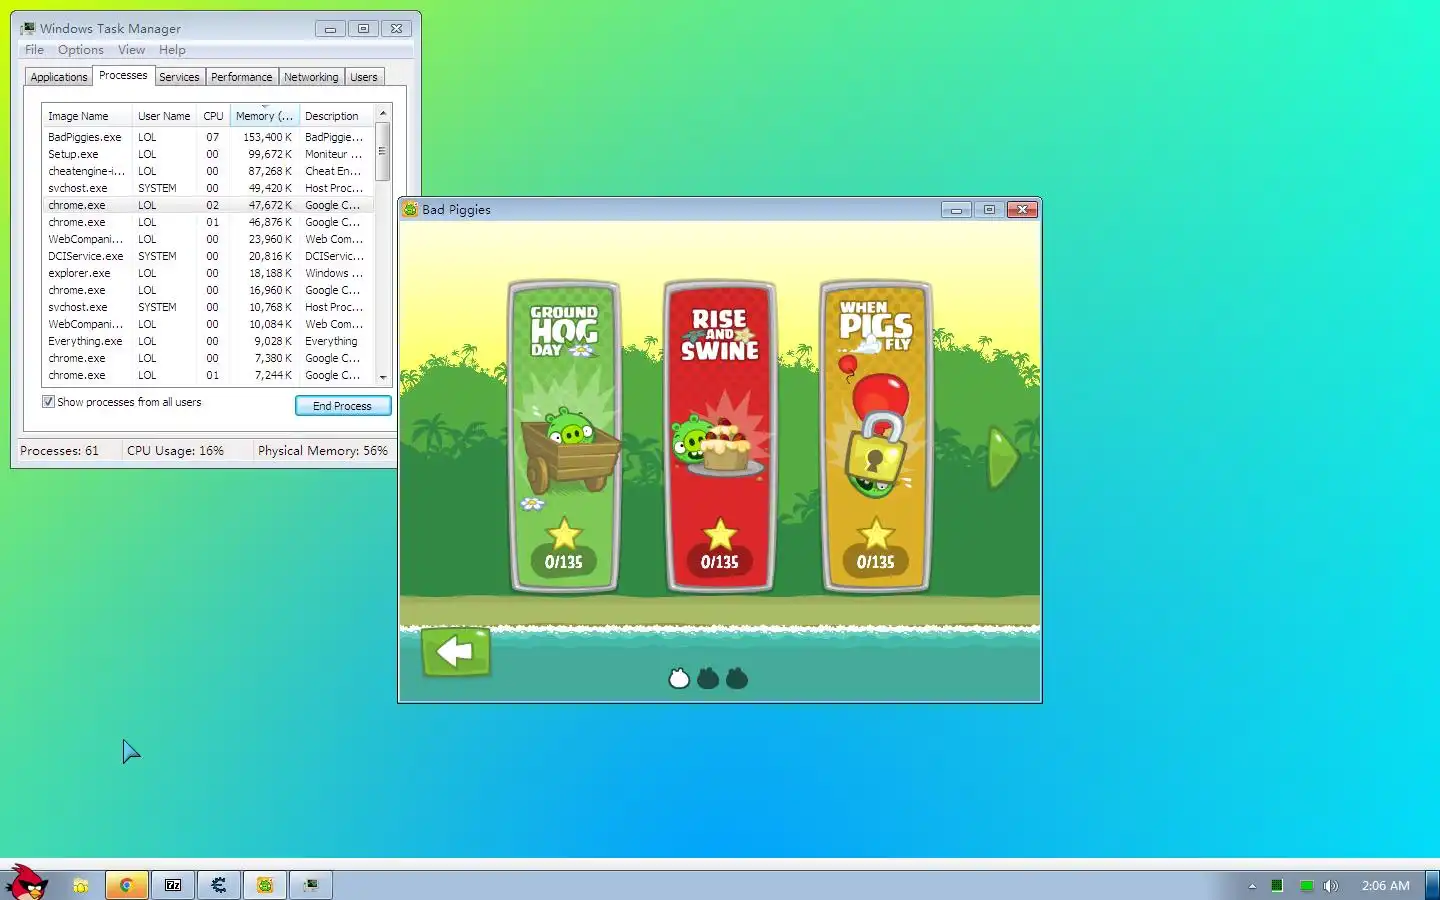
Task: Click the bright green tray icon beside volume
Action: pyautogui.click(x=1306, y=886)
